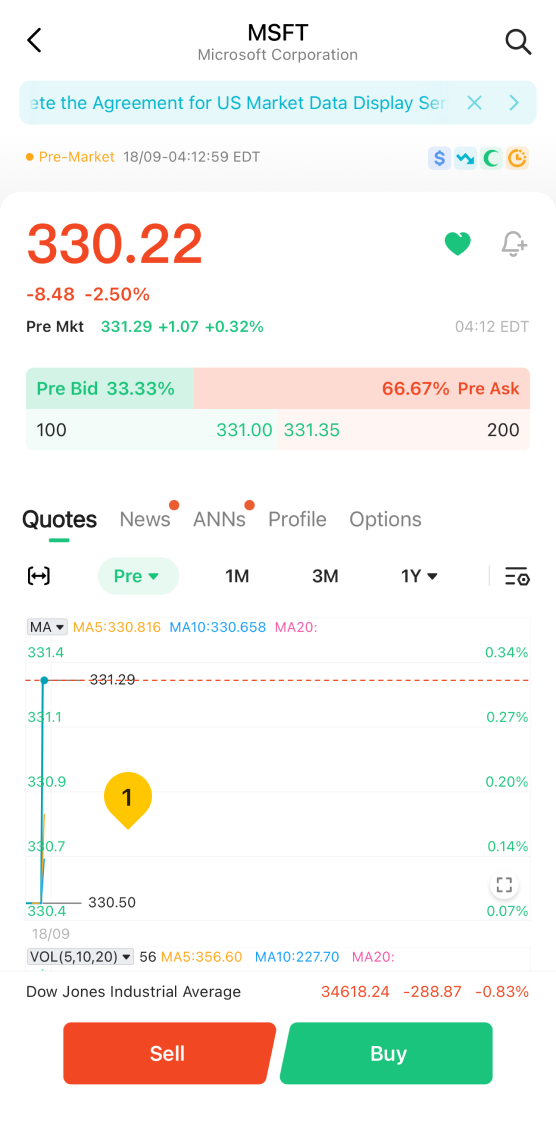The height and width of the screenshot is (1125, 556).
Task: Go back using the left arrow
Action: [x=34, y=41]
